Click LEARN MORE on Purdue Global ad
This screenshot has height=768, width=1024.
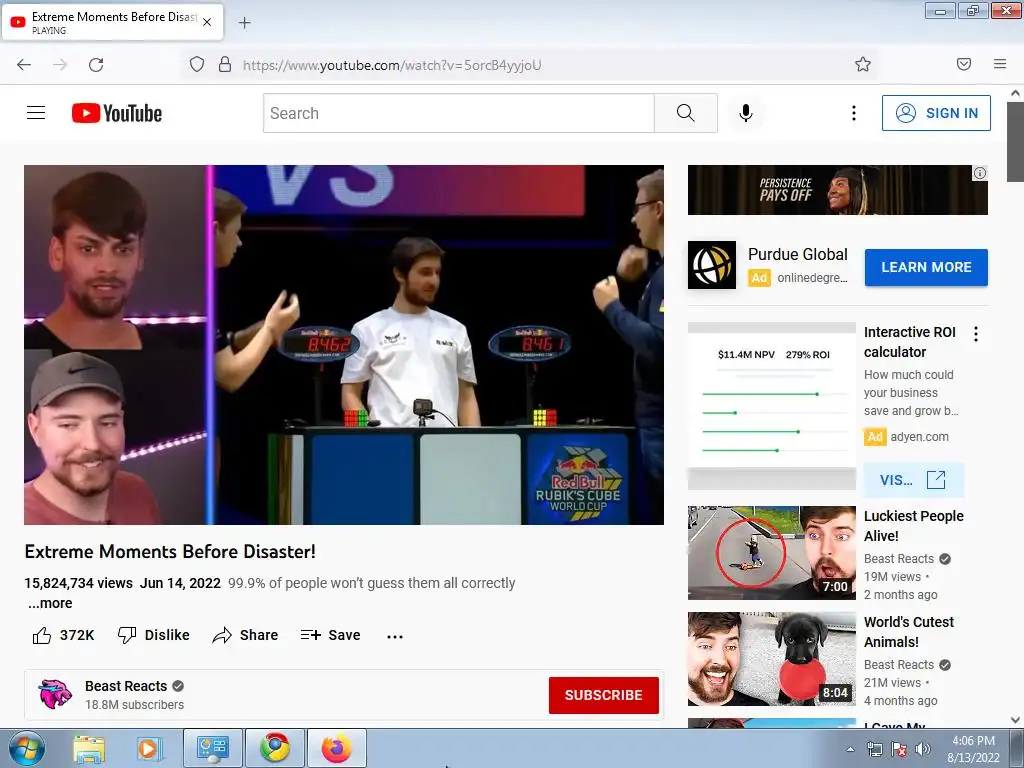pos(926,267)
